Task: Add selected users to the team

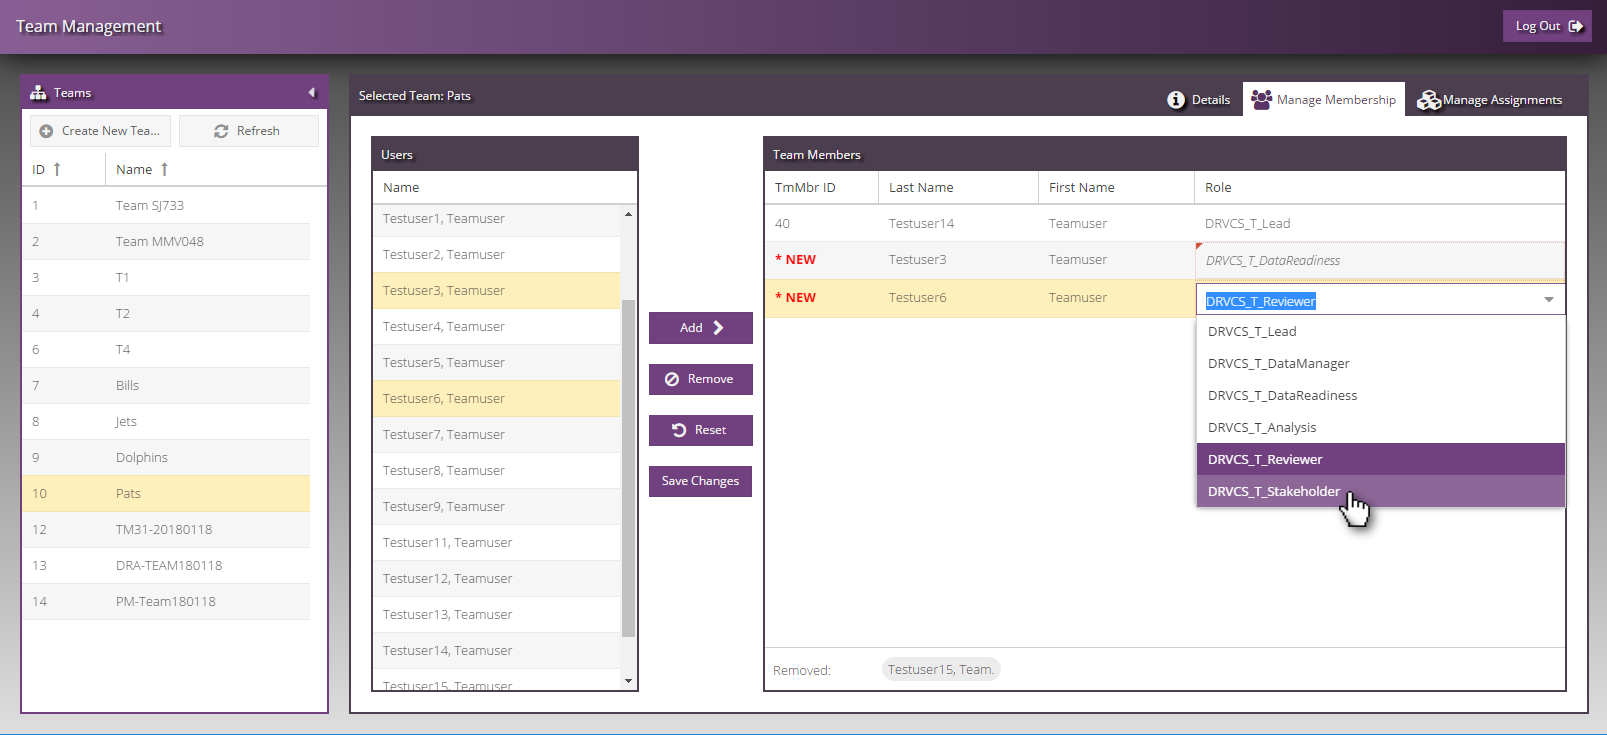Action: pos(700,328)
